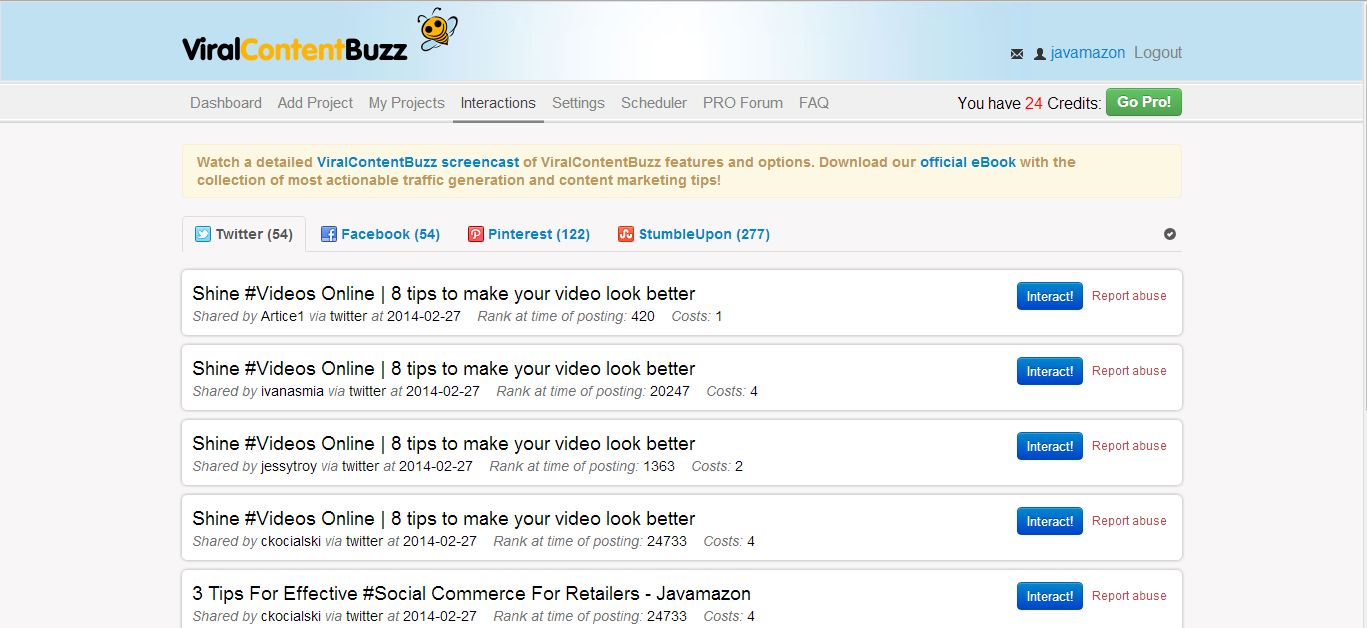Click Interact! for ckocialski's Shine #Videos post

pos(1050,521)
